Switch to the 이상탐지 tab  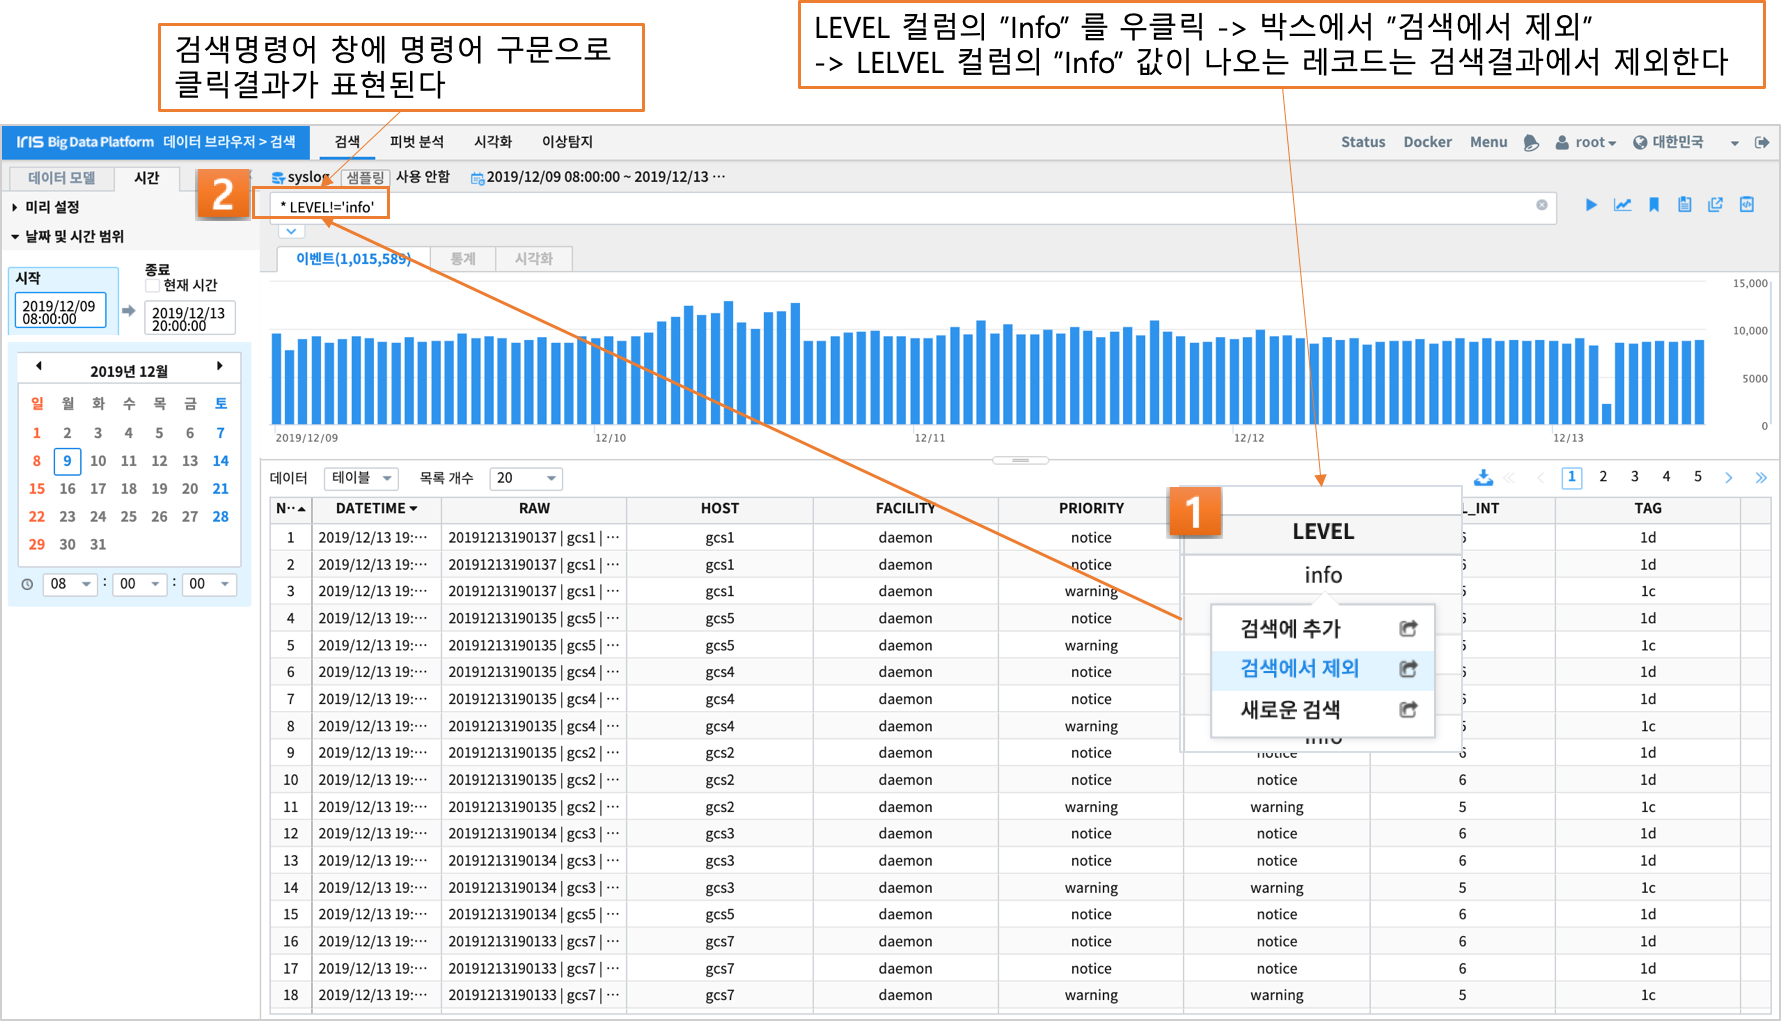click(x=567, y=142)
